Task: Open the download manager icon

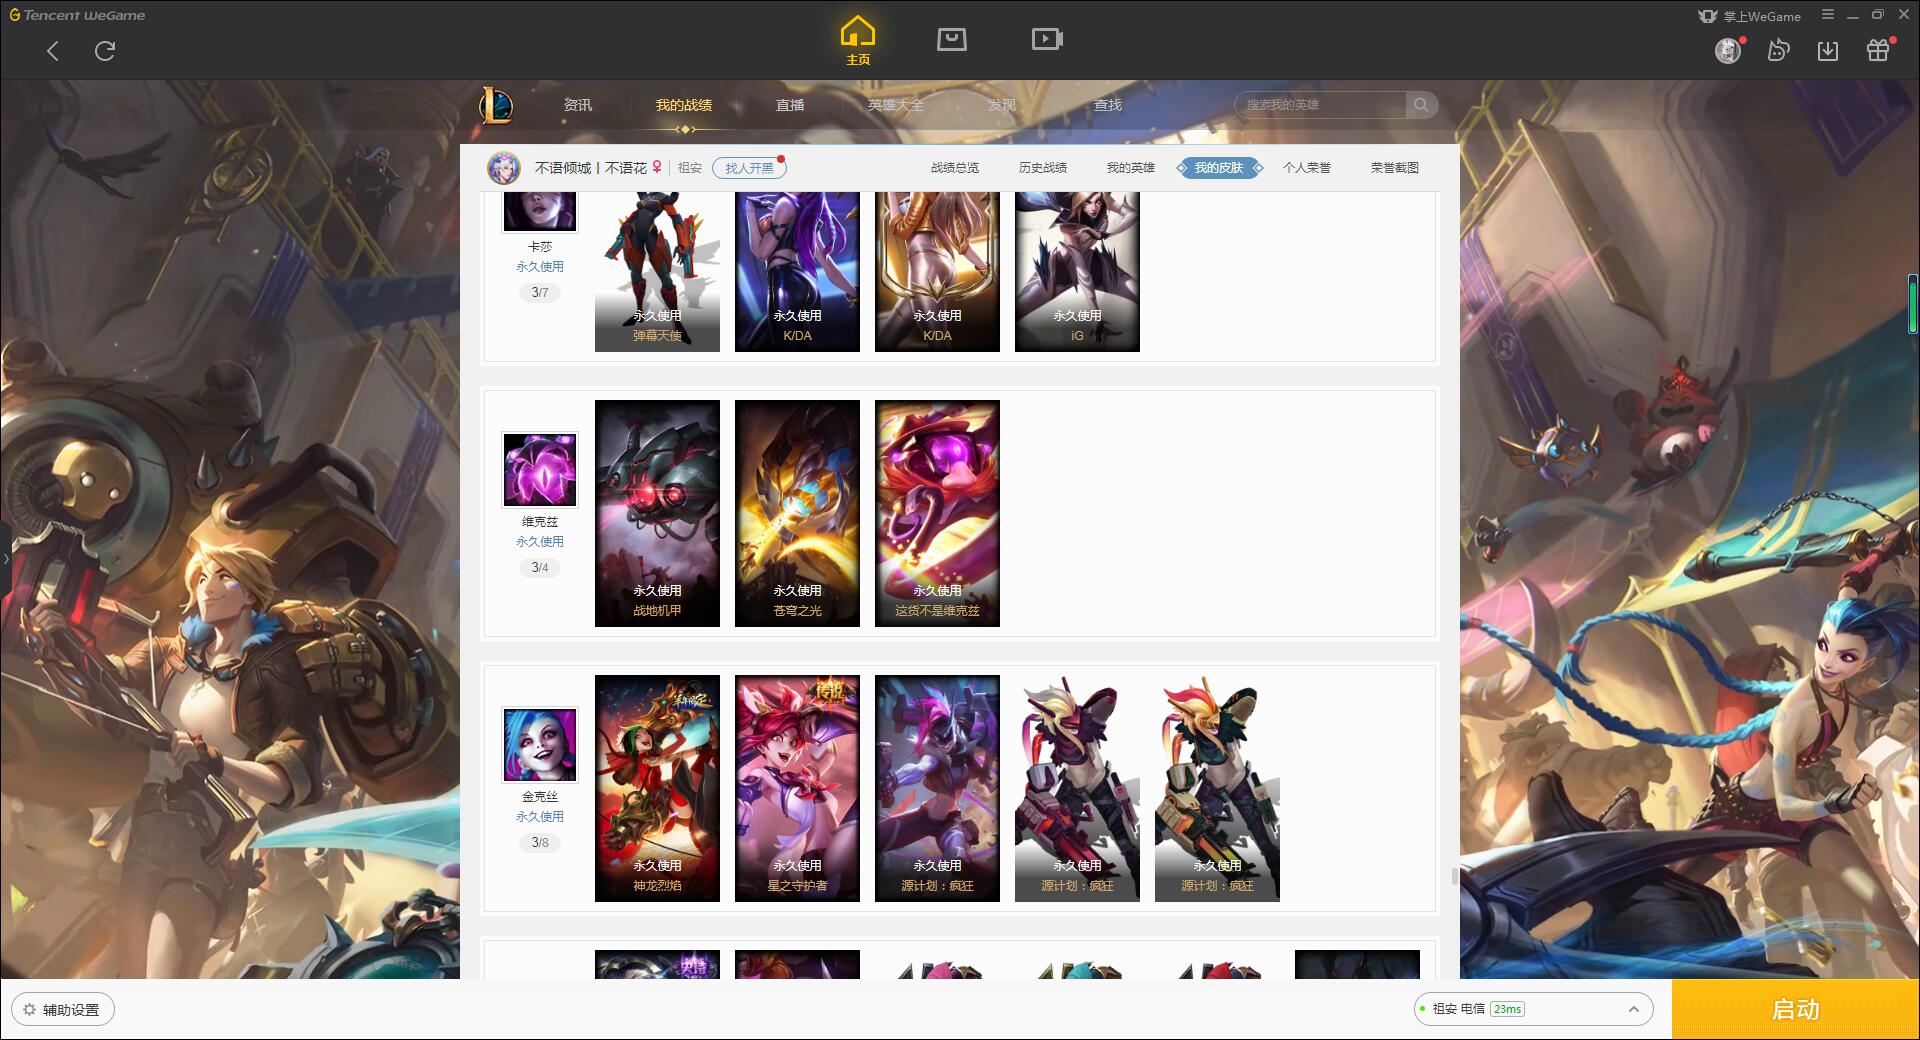Action: 1828,50
